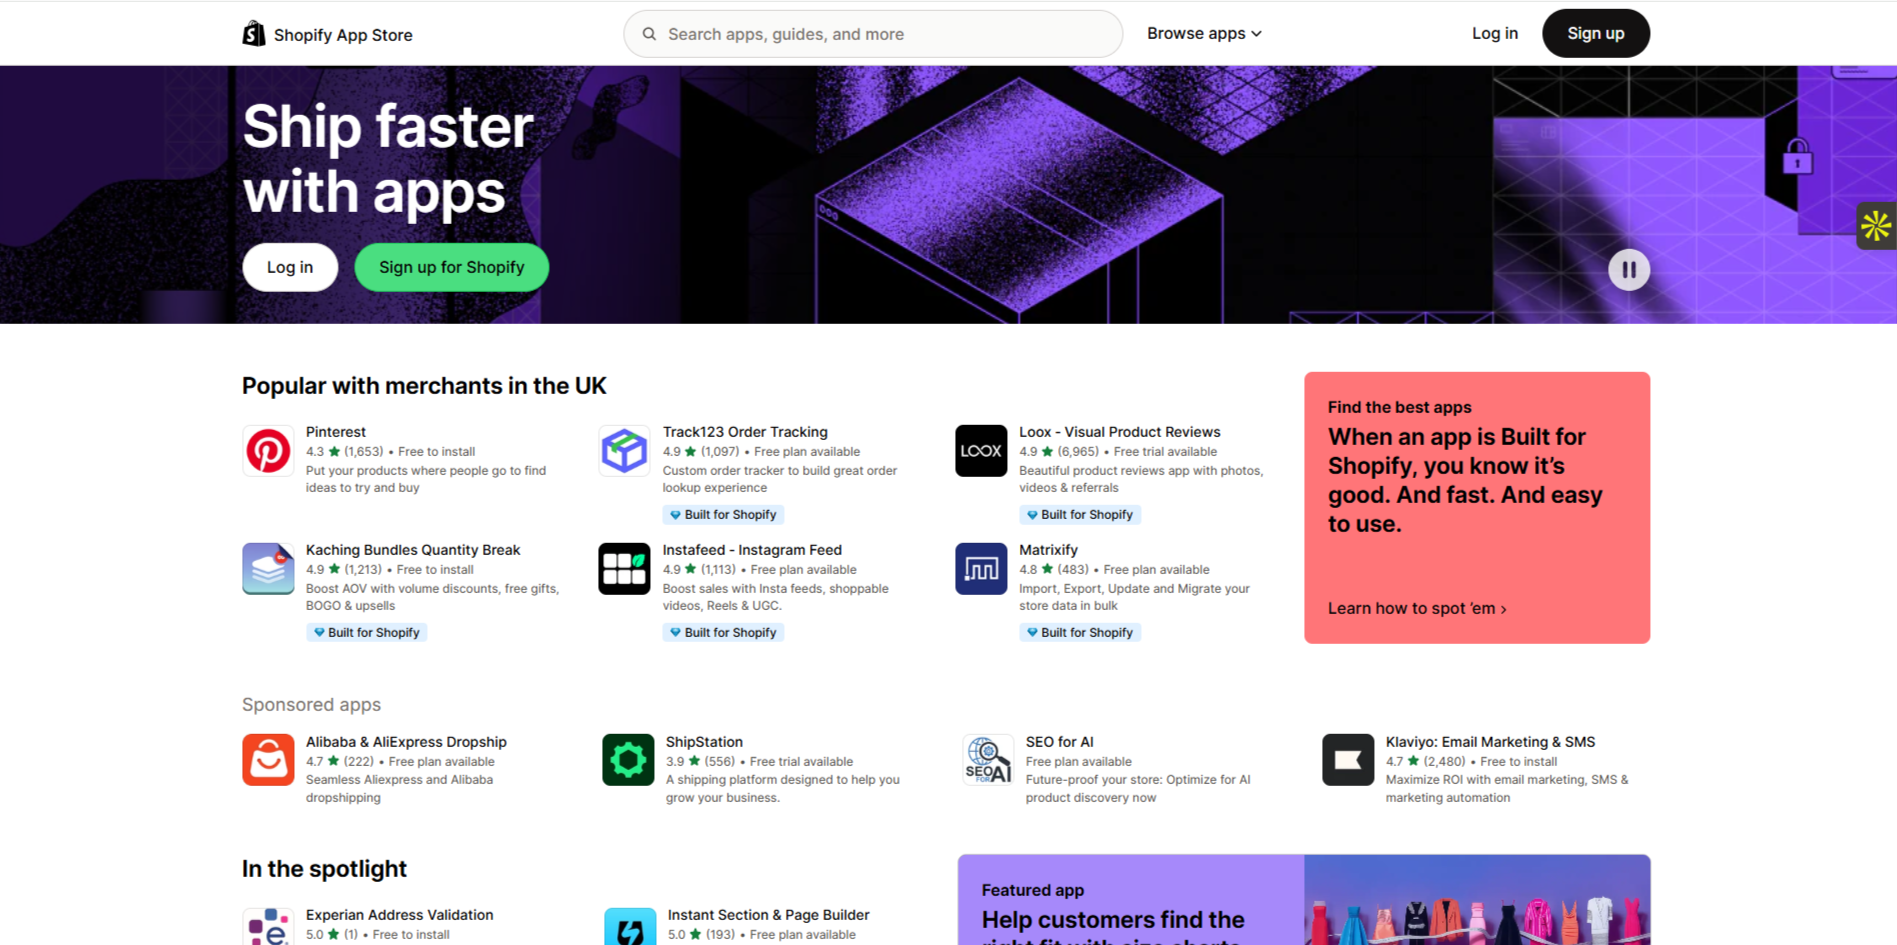Open the Instafeed app icon
1897x945 pixels.
(x=624, y=569)
